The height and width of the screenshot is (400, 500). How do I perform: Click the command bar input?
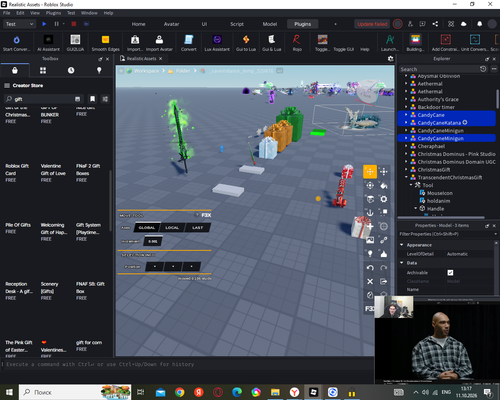pos(188,364)
